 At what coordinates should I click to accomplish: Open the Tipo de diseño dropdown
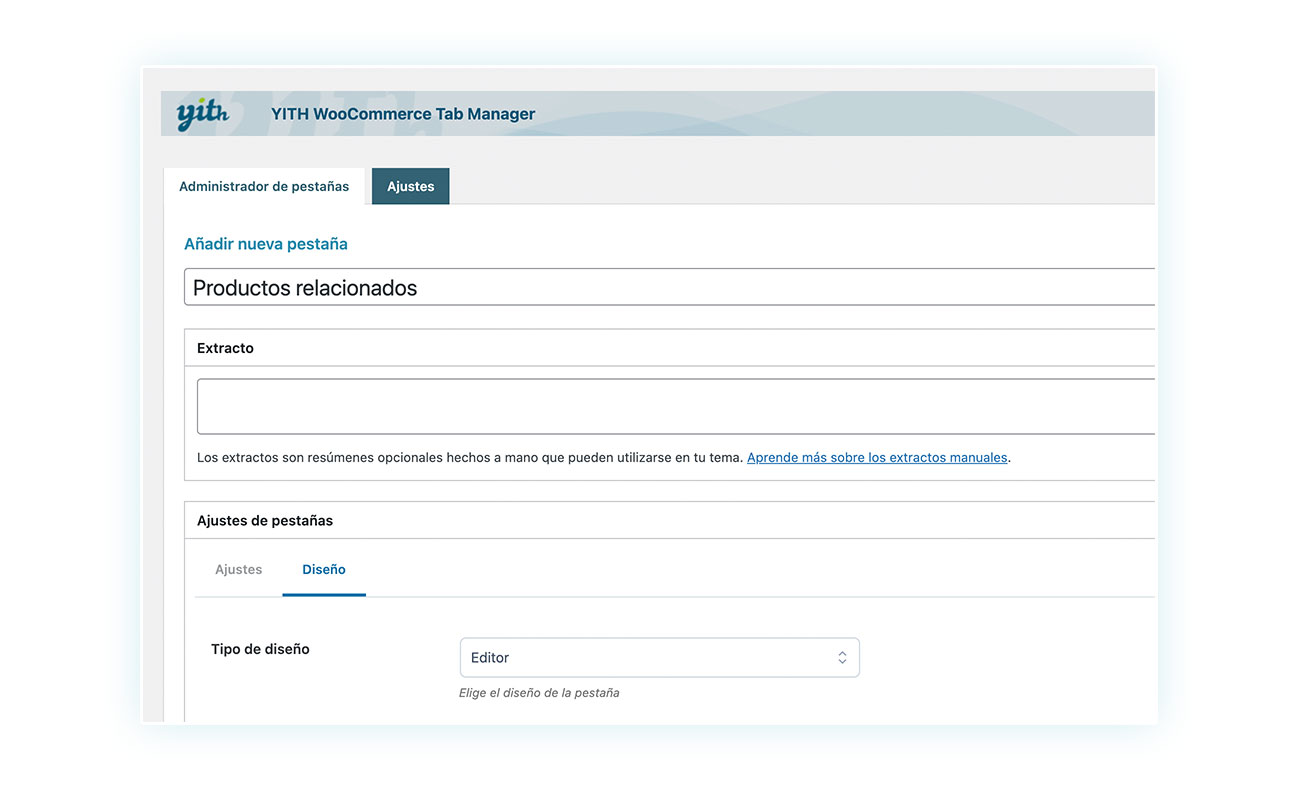click(x=659, y=658)
